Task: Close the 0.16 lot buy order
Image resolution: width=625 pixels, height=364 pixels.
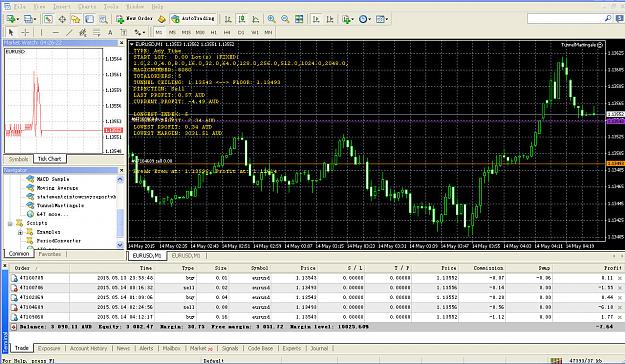Action: pos(620,317)
